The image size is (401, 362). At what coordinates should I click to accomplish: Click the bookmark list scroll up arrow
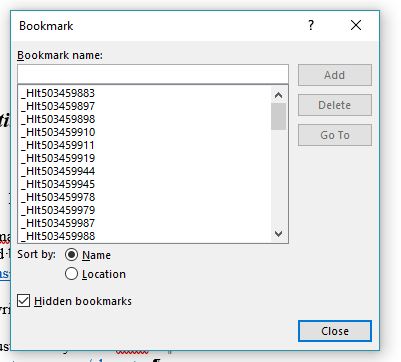tap(278, 95)
